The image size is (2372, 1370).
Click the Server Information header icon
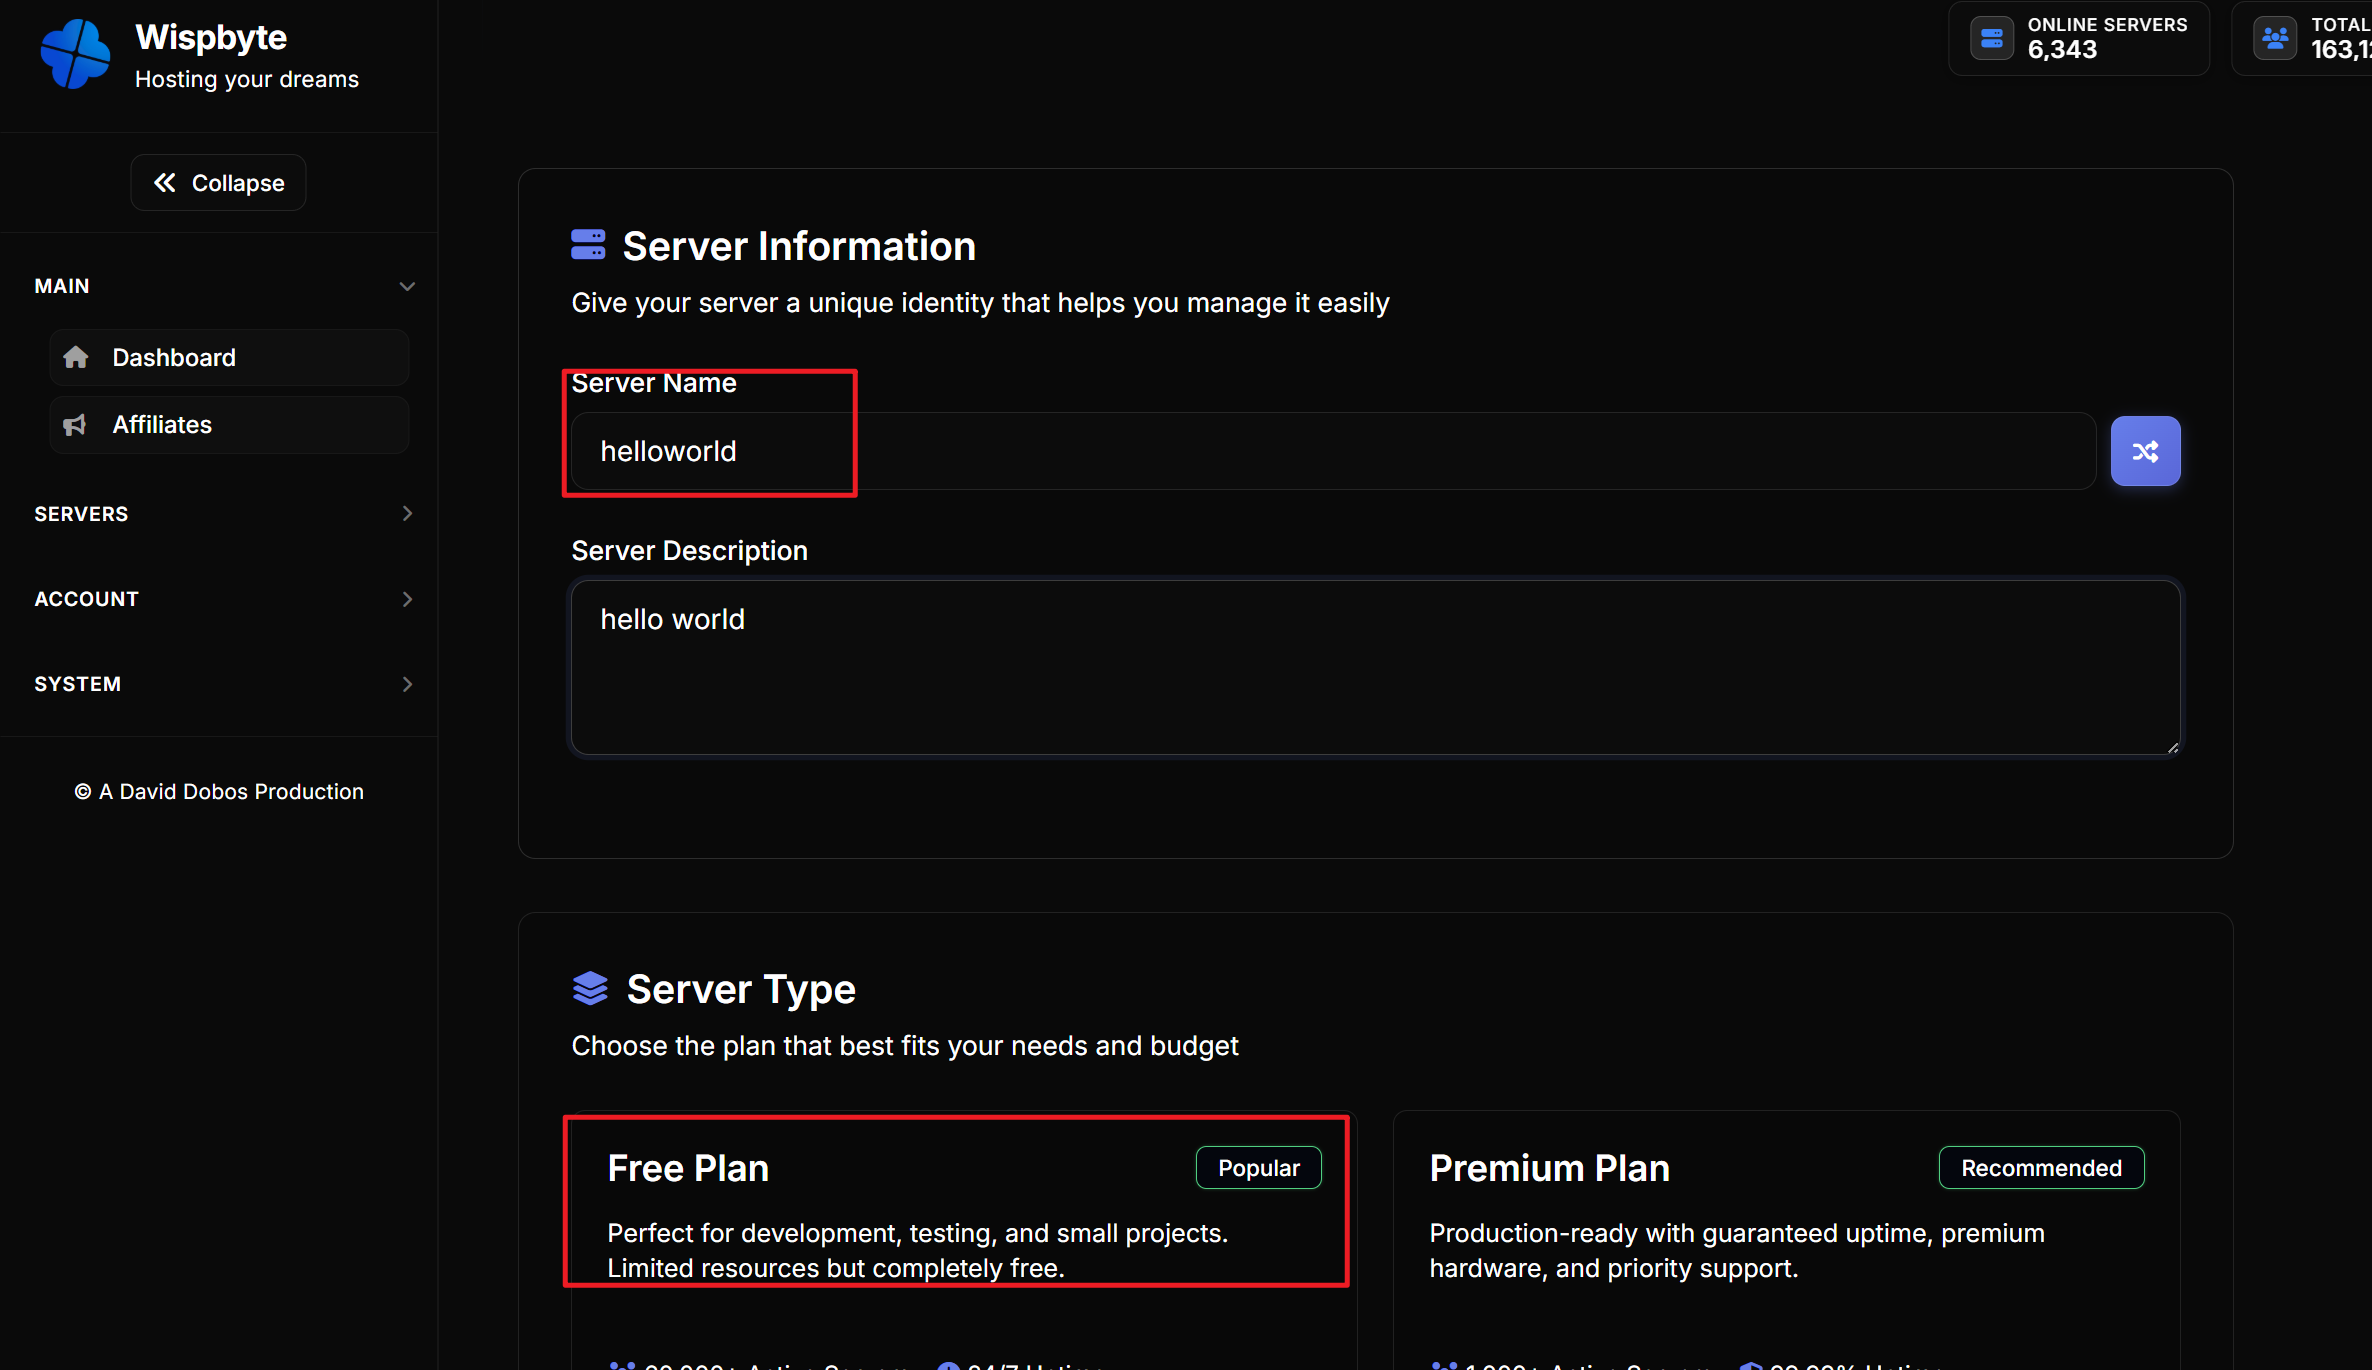pos(588,245)
